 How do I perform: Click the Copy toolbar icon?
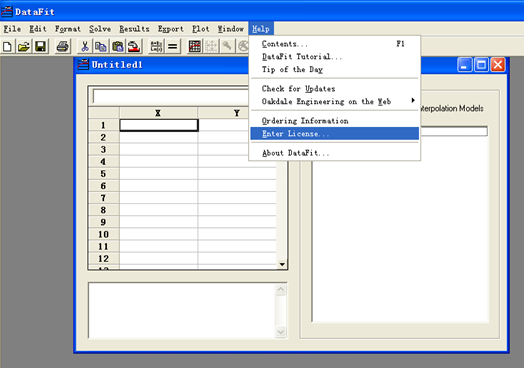[101, 47]
